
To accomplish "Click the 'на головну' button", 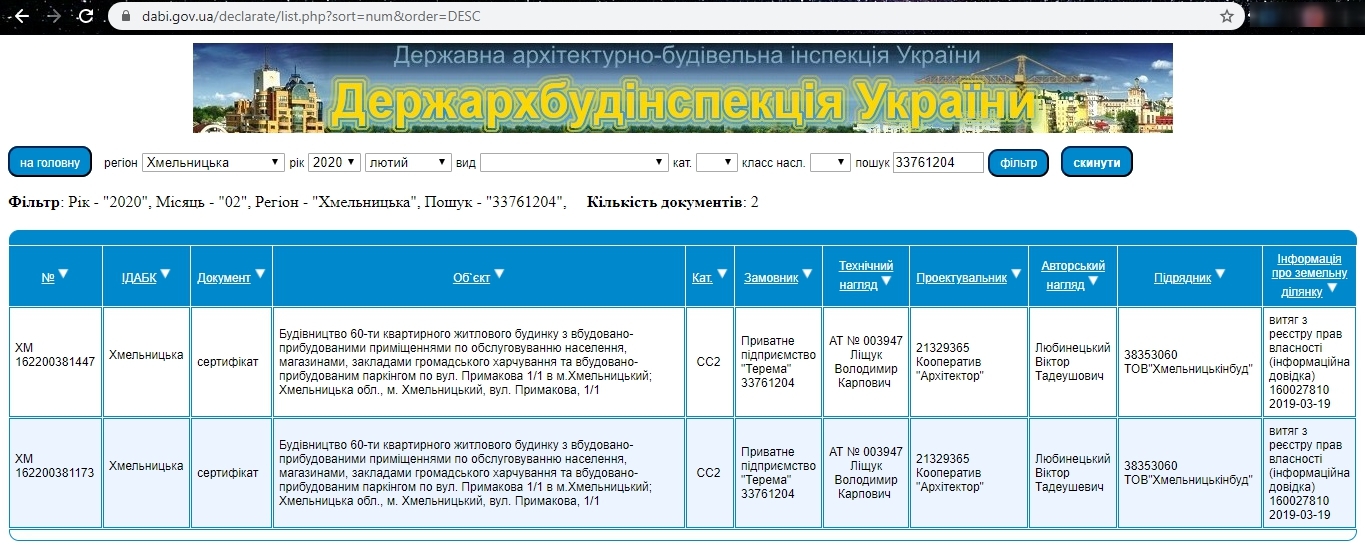I will pos(50,162).
